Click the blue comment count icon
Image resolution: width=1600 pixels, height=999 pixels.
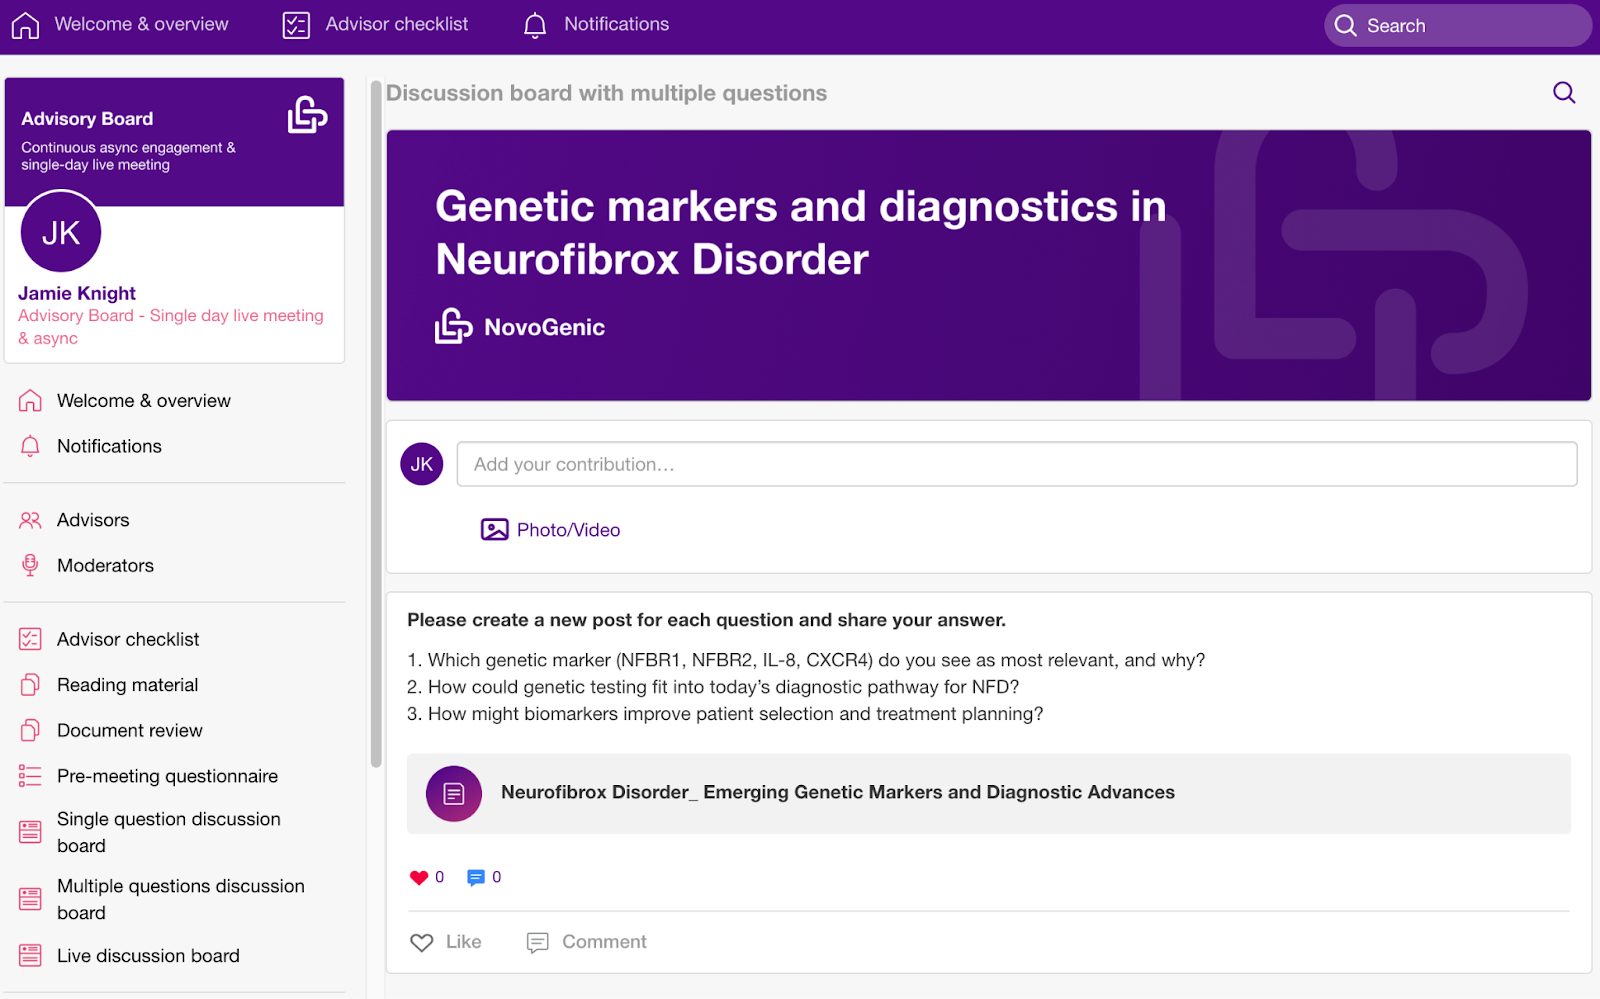coord(476,878)
